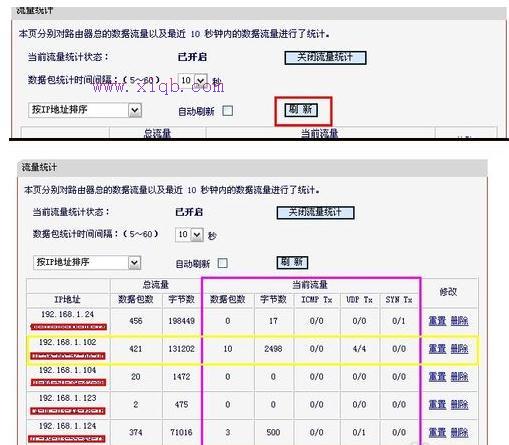509x445 pixels.
Task: Click 重置 link for 192.168.1.123
Action: click(437, 405)
